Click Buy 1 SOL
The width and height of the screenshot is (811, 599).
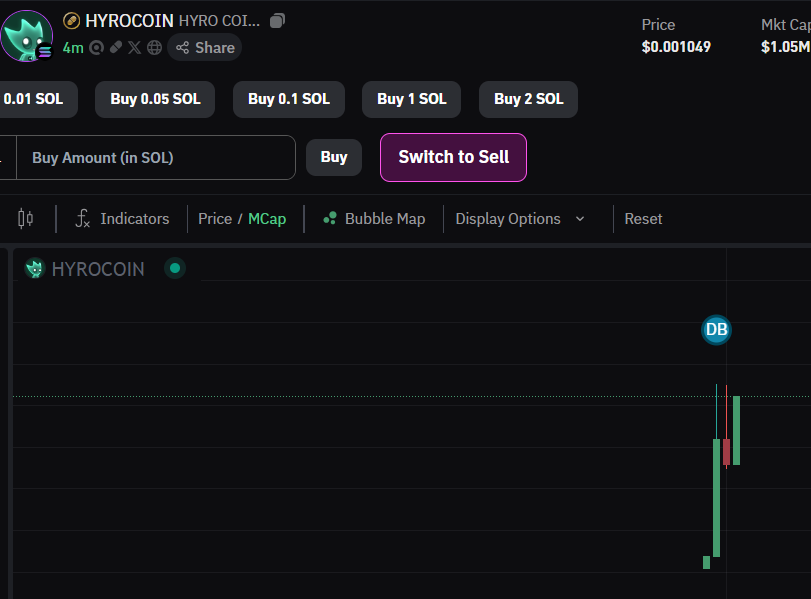coord(412,99)
